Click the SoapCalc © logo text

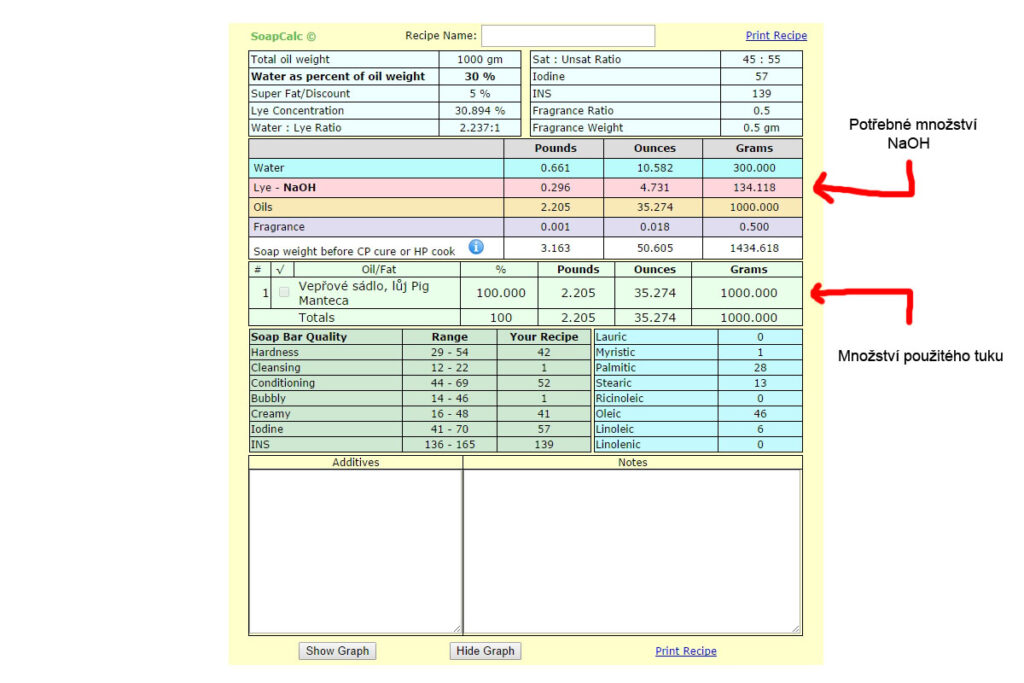point(283,36)
